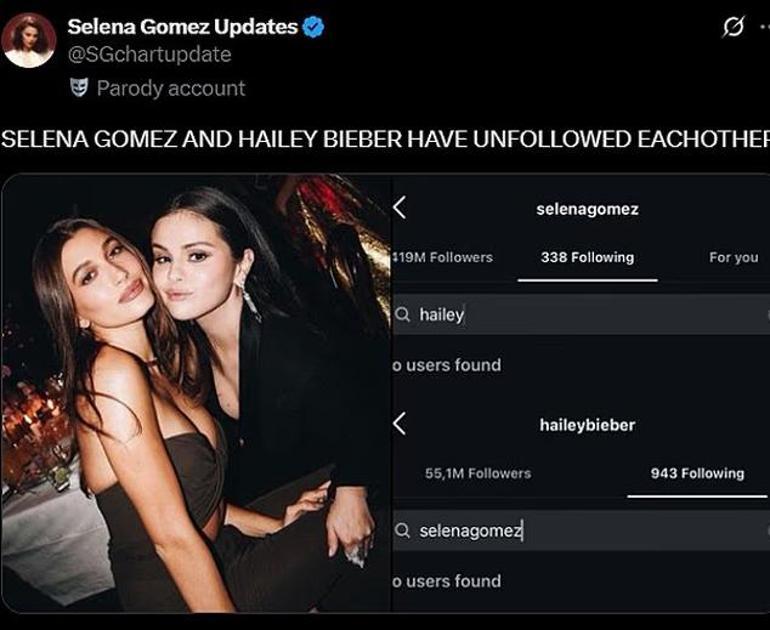
Task: Open the Selena Gomez Updates profile avatar
Action: [x=28, y=41]
